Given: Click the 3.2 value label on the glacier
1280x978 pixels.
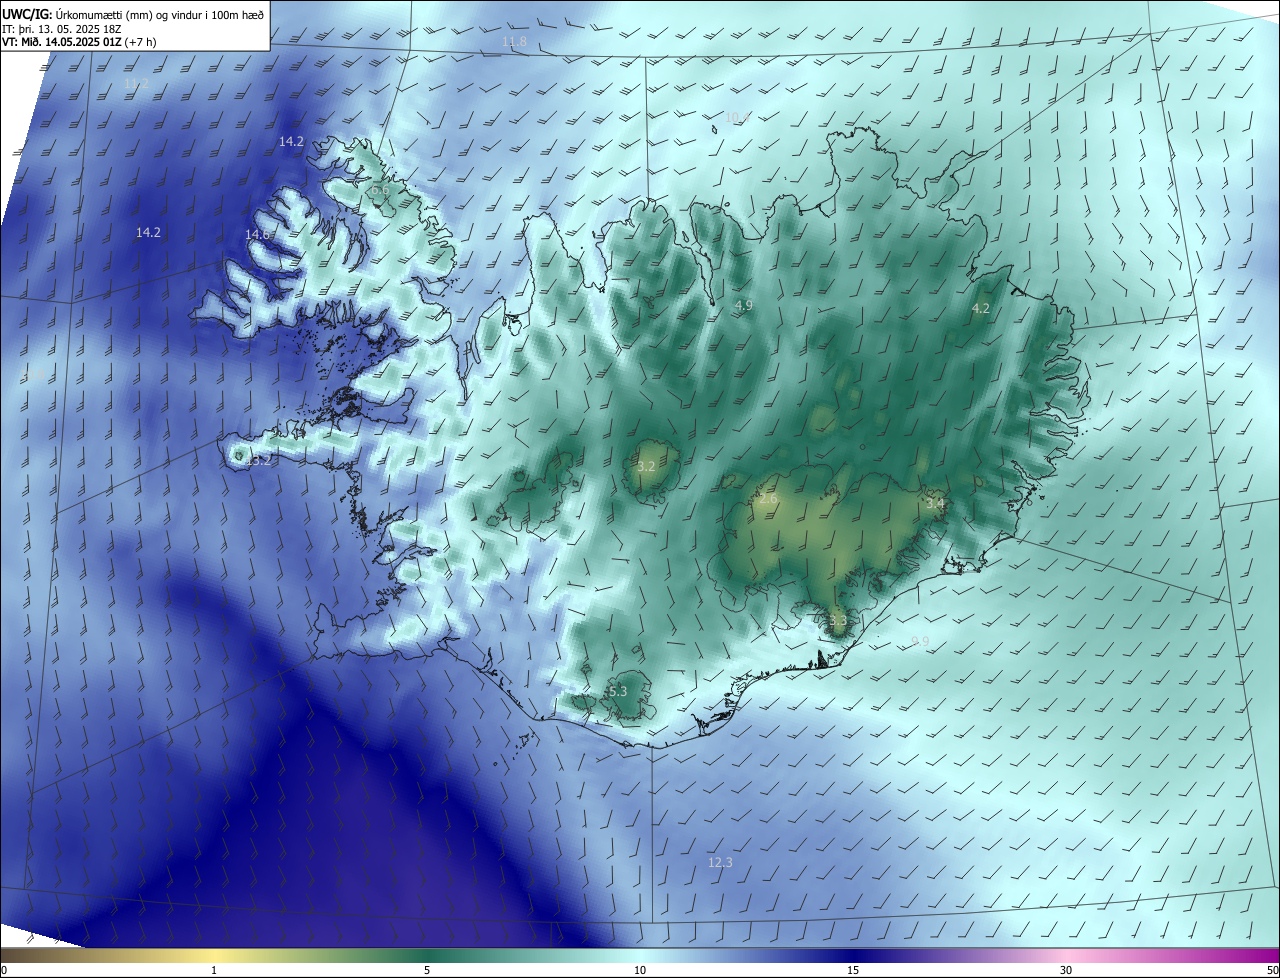Looking at the screenshot, I should (x=646, y=467).
